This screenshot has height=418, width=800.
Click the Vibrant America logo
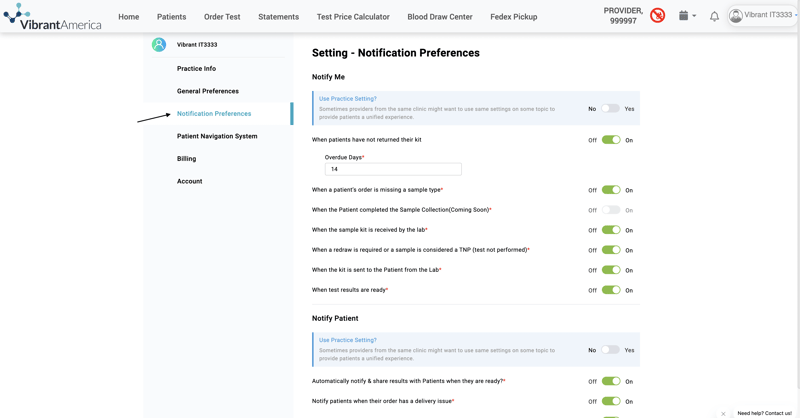(52, 16)
